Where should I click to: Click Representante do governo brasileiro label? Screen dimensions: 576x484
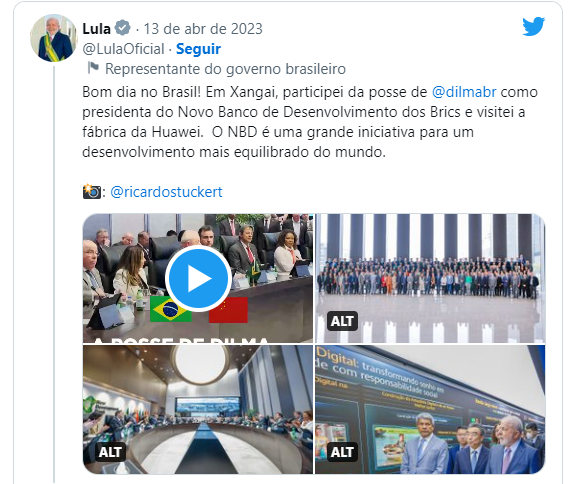(x=225, y=69)
